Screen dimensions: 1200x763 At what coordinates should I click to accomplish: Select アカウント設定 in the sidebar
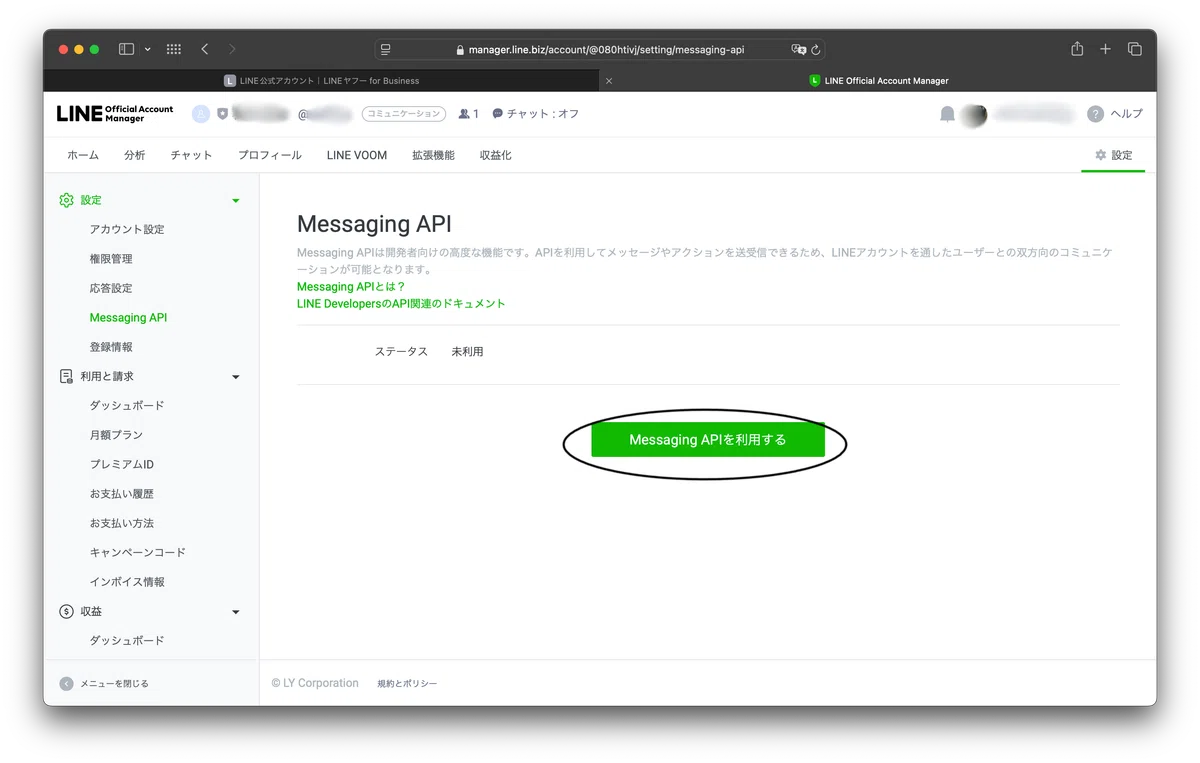(x=127, y=229)
